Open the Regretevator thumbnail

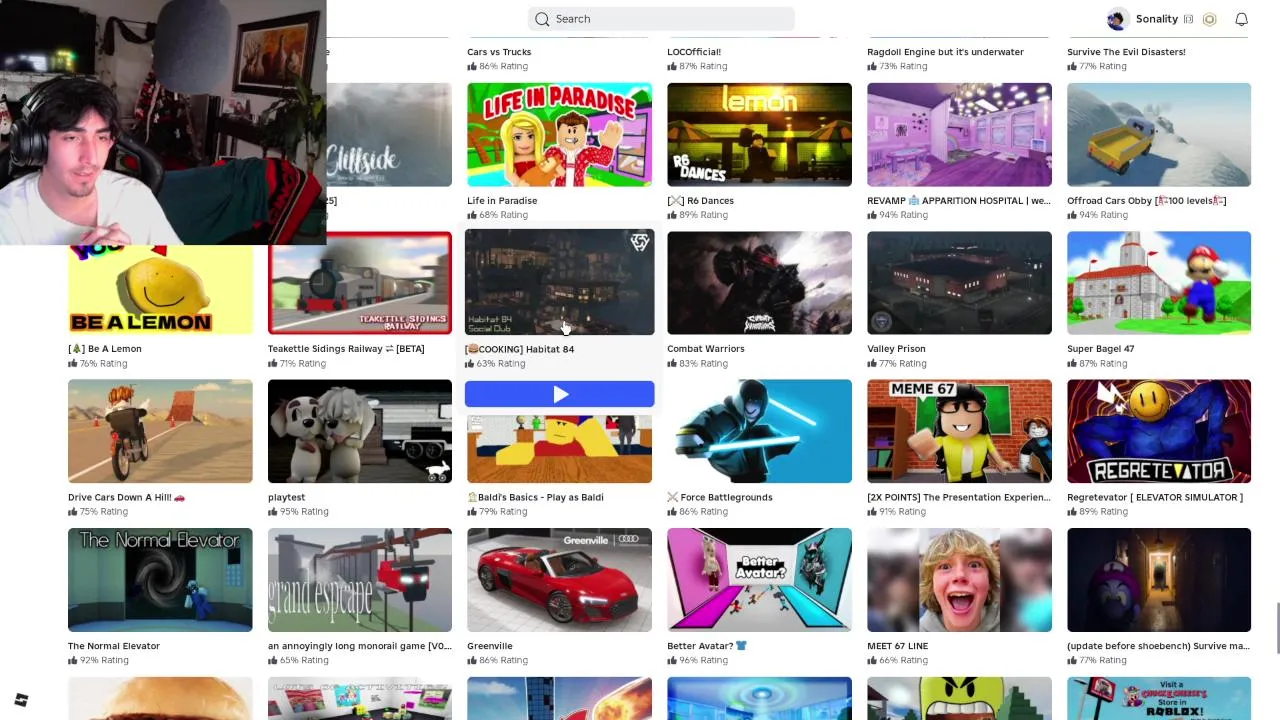(1159, 431)
